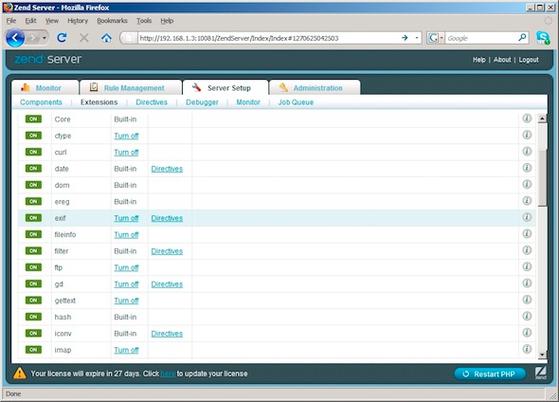Expand the search engine selector dropdown
Viewport: 559px width, 402px height.
pyautogui.click(x=442, y=38)
